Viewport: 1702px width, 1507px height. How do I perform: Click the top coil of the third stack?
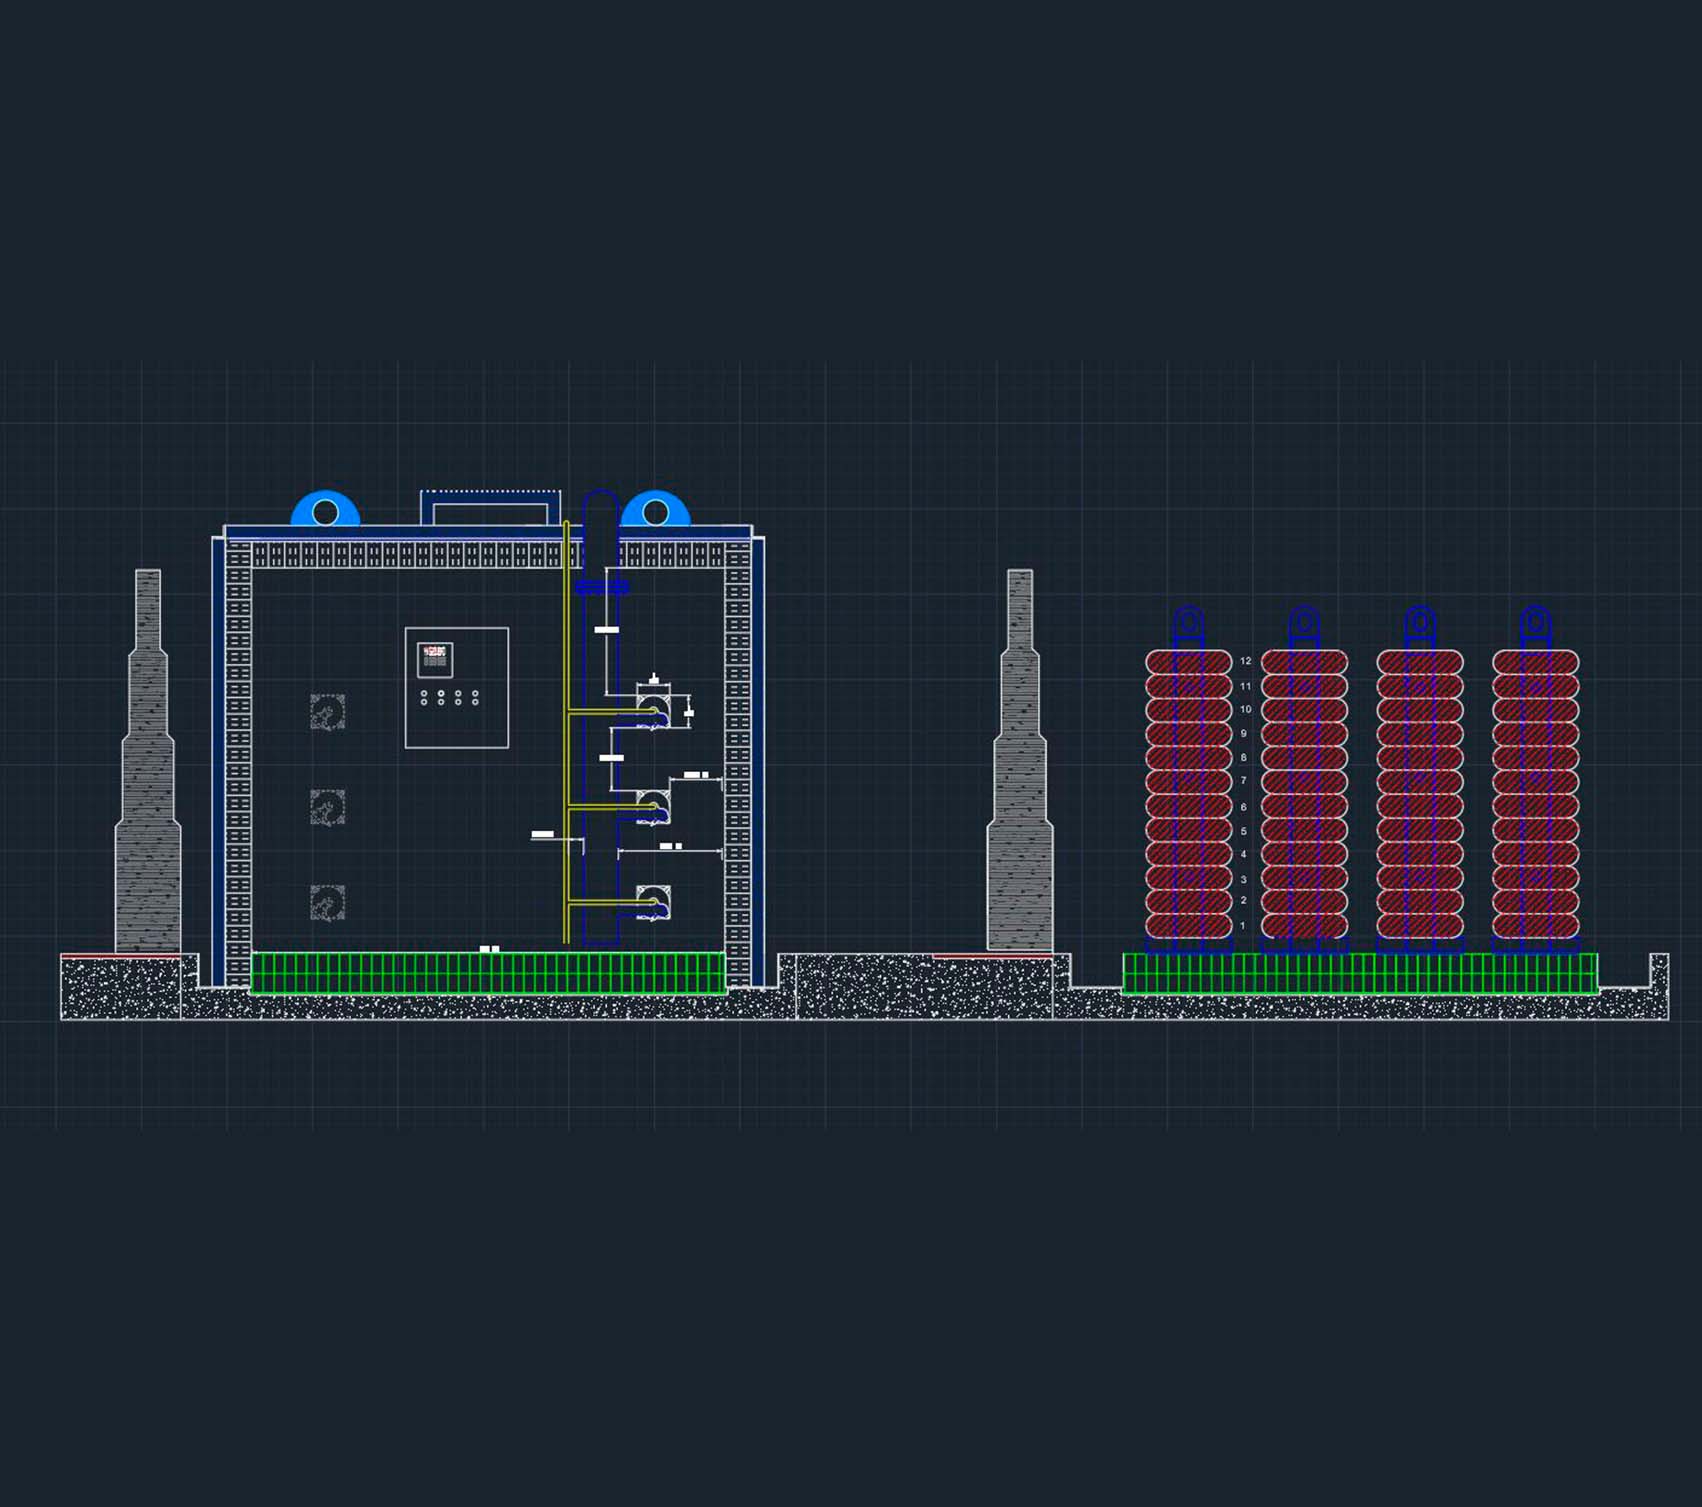[1419, 662]
